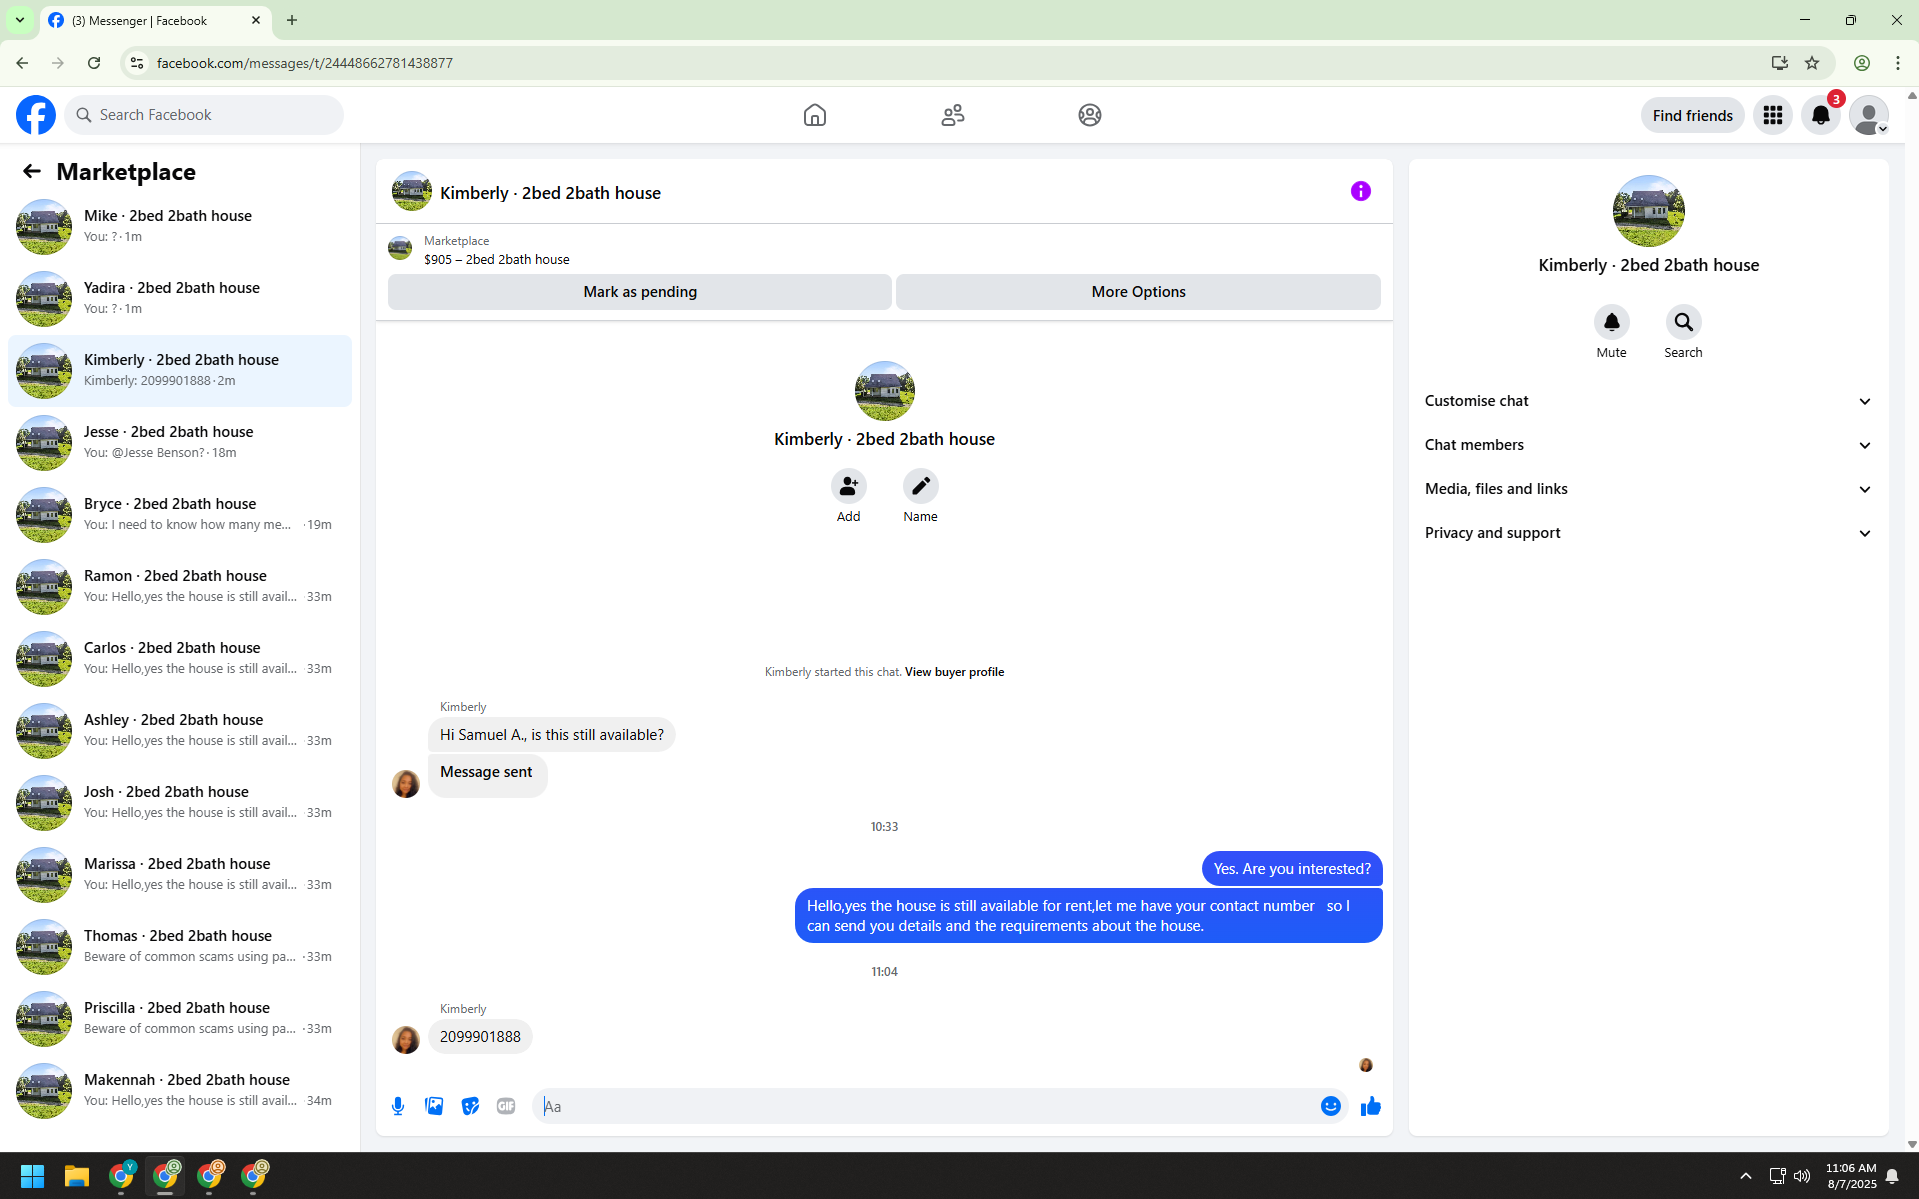The height and width of the screenshot is (1199, 1919).
Task: Go to the Home feed icon
Action: click(815, 115)
